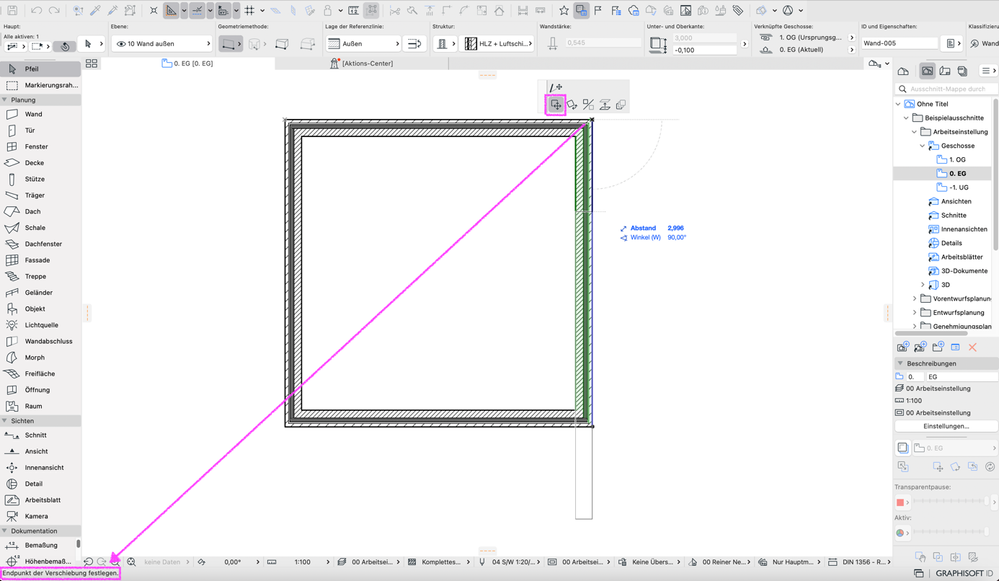Adjust the Transparentpause slider
This screenshot has height=581, width=999.
tap(951, 502)
